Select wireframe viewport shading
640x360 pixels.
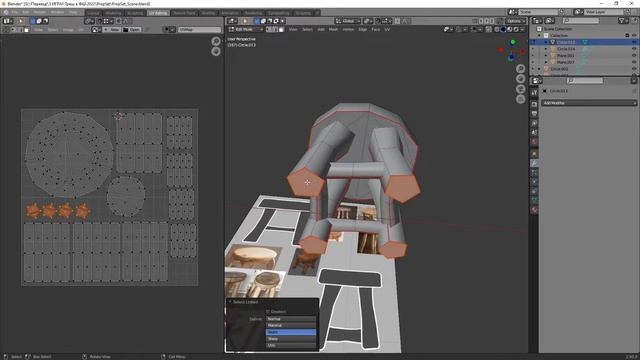[x=497, y=29]
